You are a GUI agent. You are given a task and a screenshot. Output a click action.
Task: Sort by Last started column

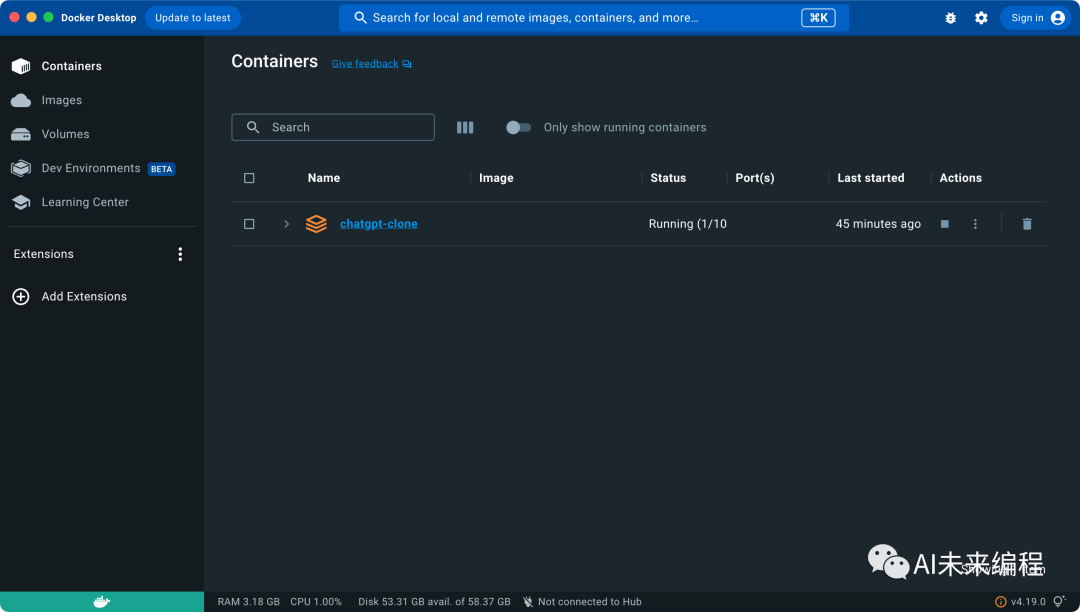pyautogui.click(x=871, y=178)
